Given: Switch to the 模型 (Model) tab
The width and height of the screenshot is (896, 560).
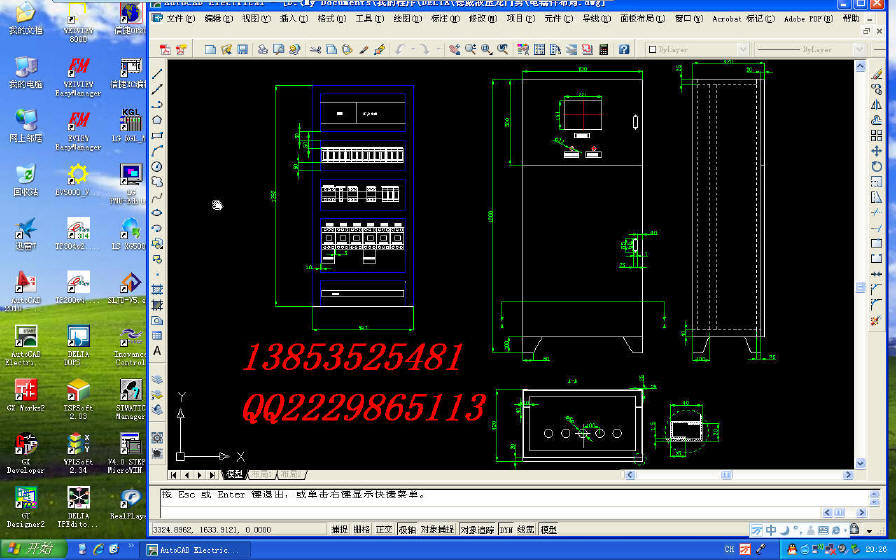Looking at the screenshot, I should [234, 475].
